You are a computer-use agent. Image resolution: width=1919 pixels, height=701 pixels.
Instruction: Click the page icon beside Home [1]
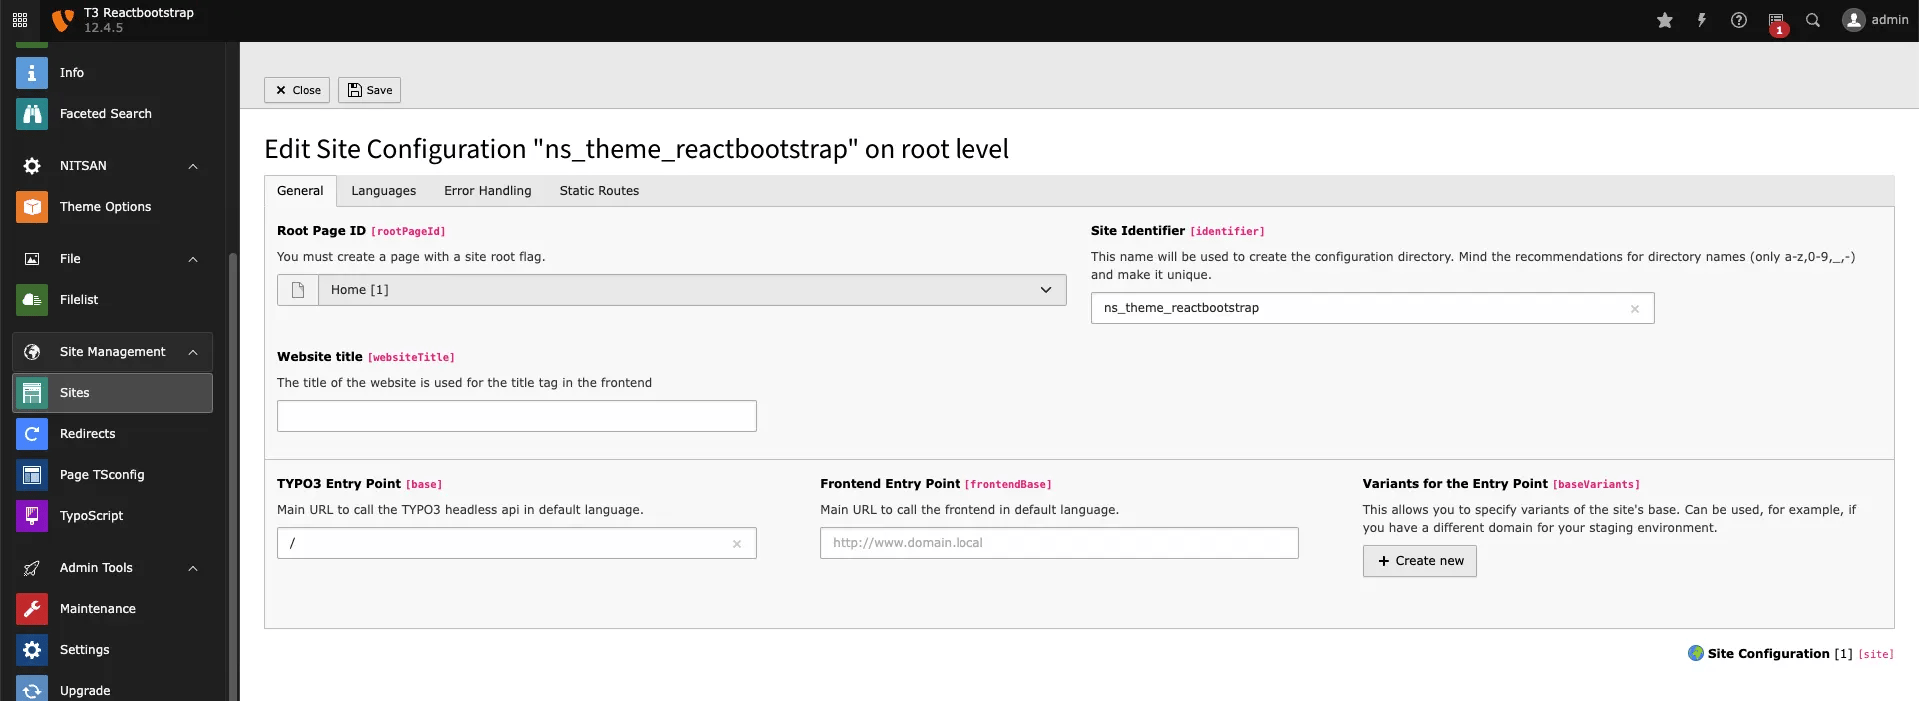point(298,290)
